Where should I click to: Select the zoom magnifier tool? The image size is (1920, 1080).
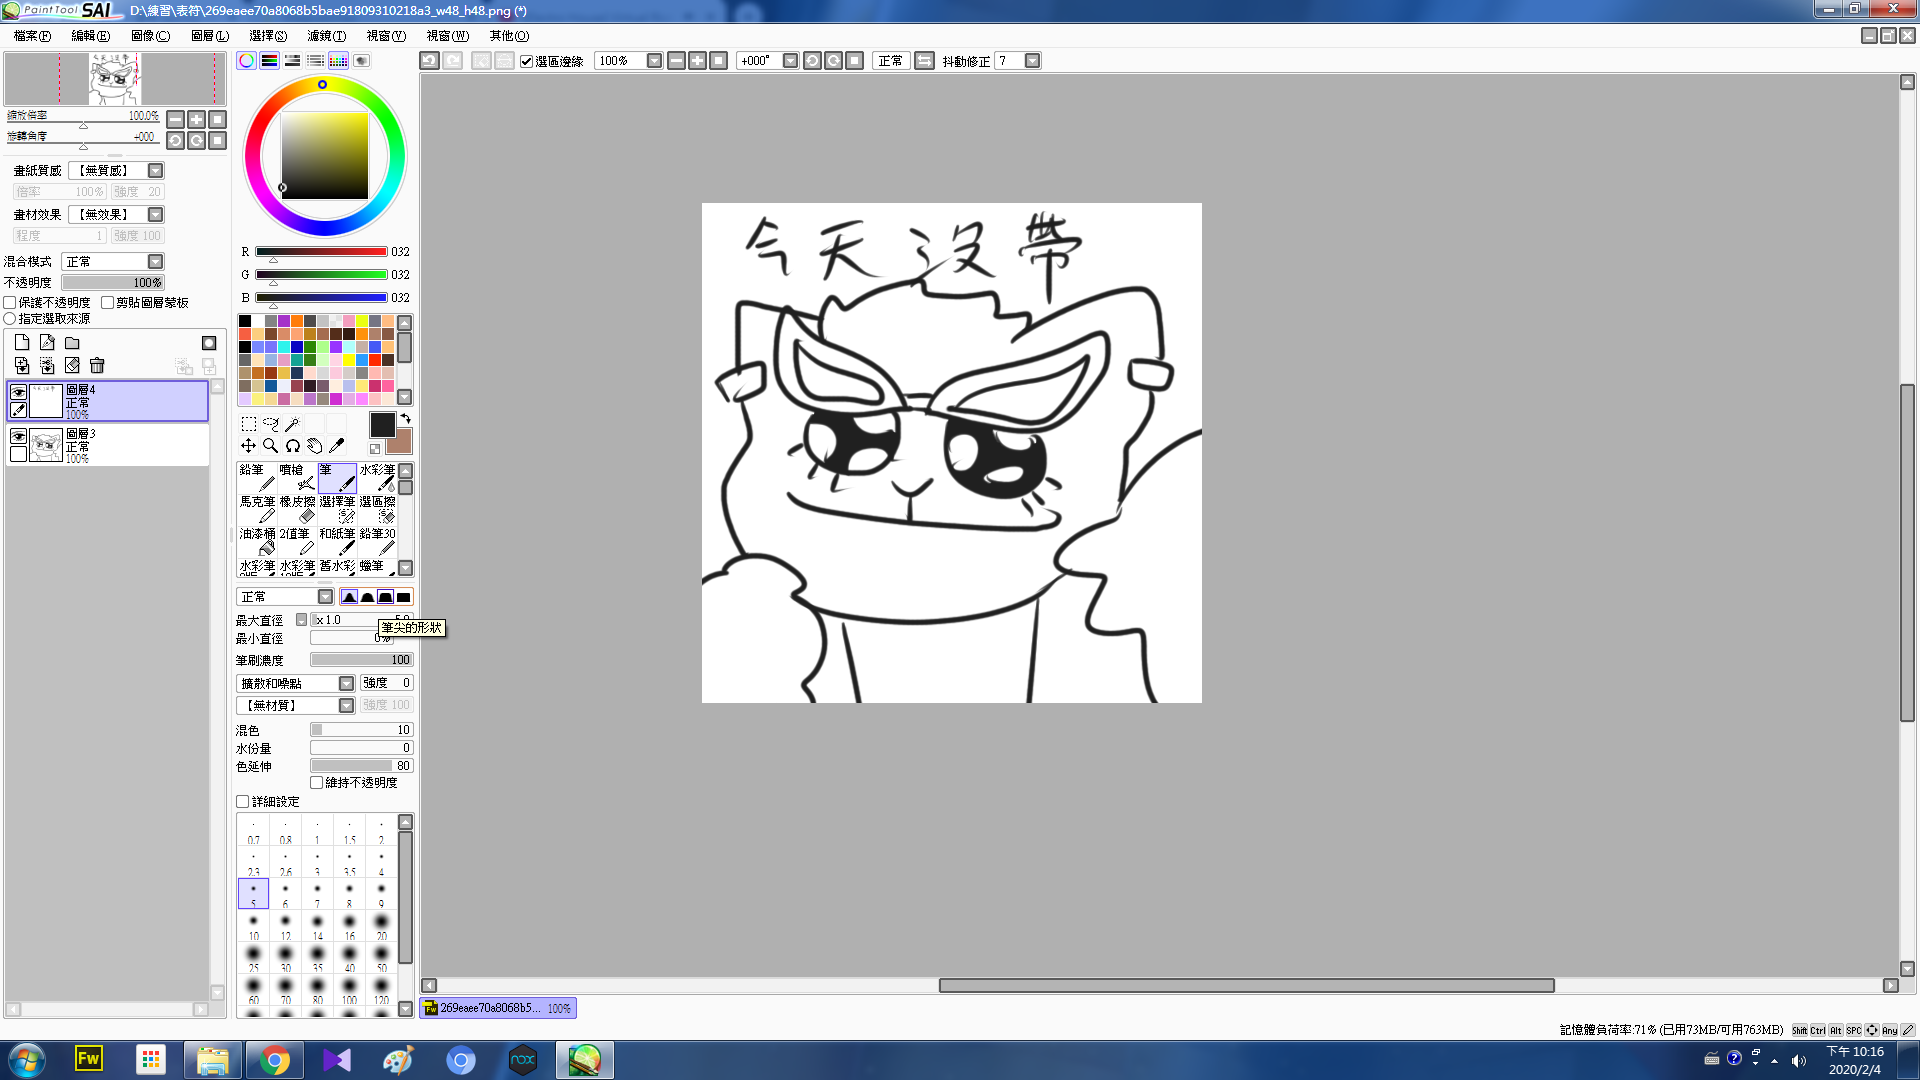[270, 446]
